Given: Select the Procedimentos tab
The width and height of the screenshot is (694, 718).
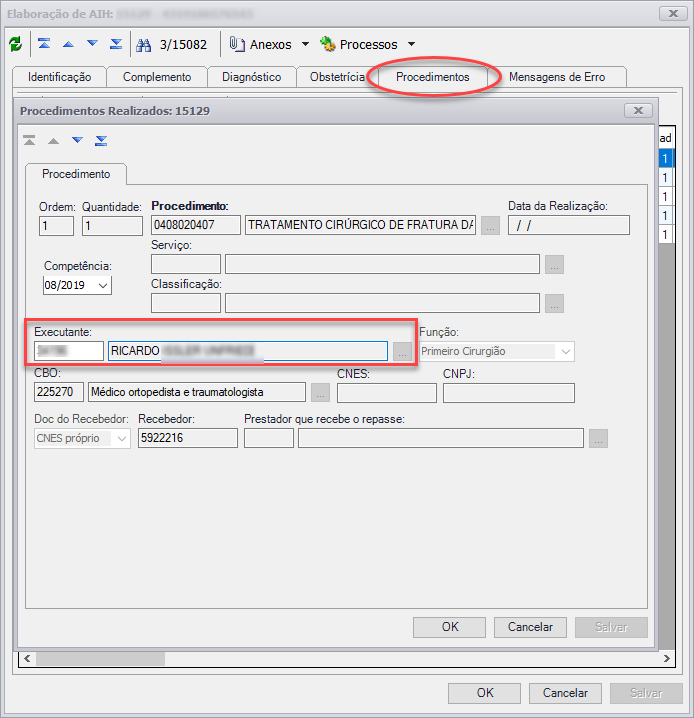Looking at the screenshot, I should coord(433,77).
